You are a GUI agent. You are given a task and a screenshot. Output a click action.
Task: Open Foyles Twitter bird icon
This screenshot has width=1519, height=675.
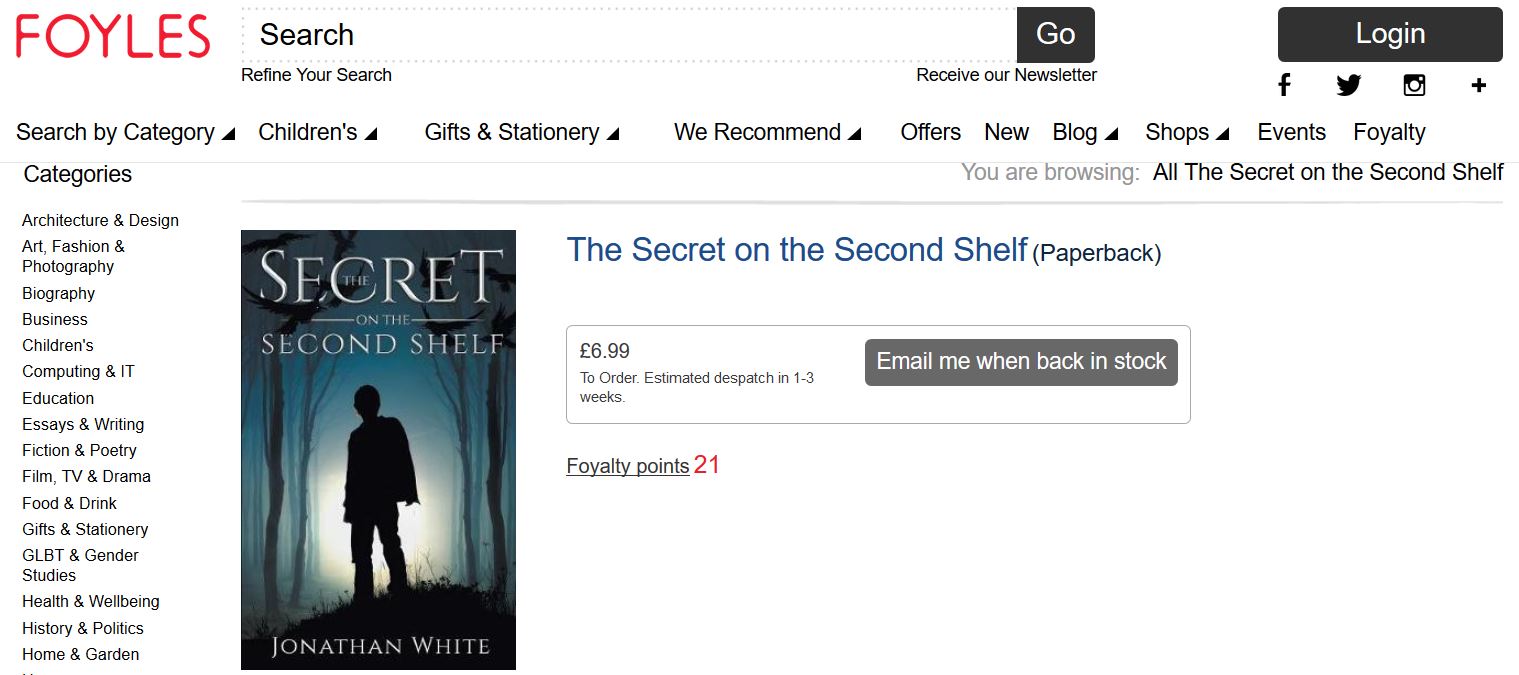point(1349,85)
